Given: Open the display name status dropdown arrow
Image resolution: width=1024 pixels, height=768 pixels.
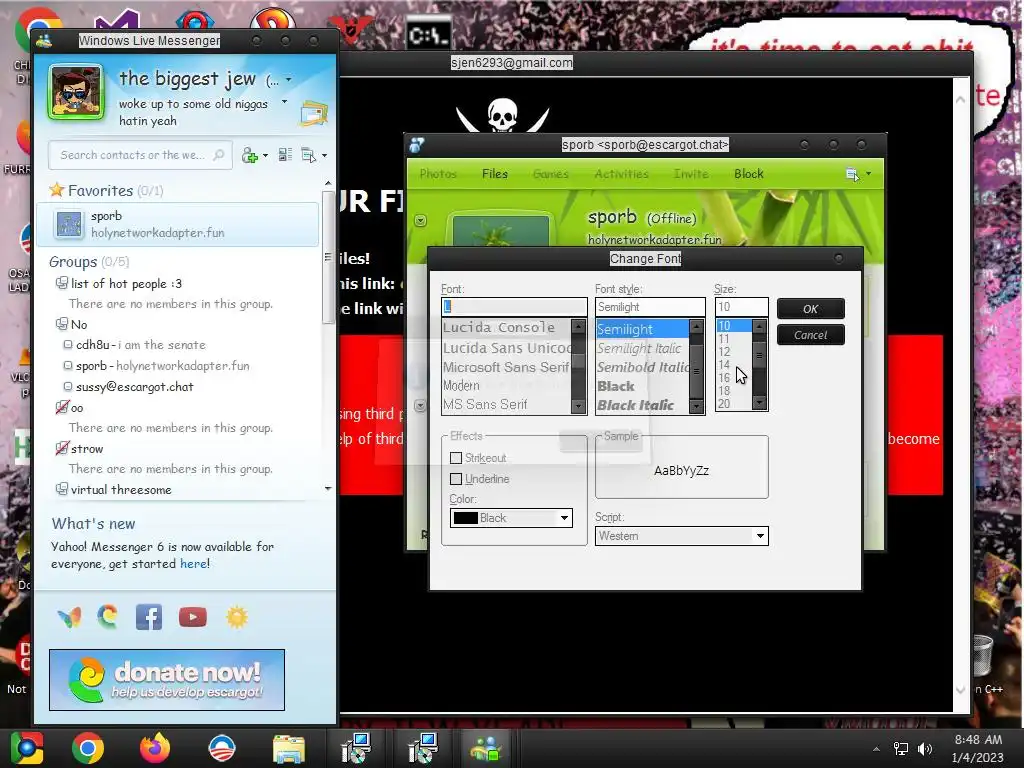Looking at the screenshot, I should click(289, 80).
